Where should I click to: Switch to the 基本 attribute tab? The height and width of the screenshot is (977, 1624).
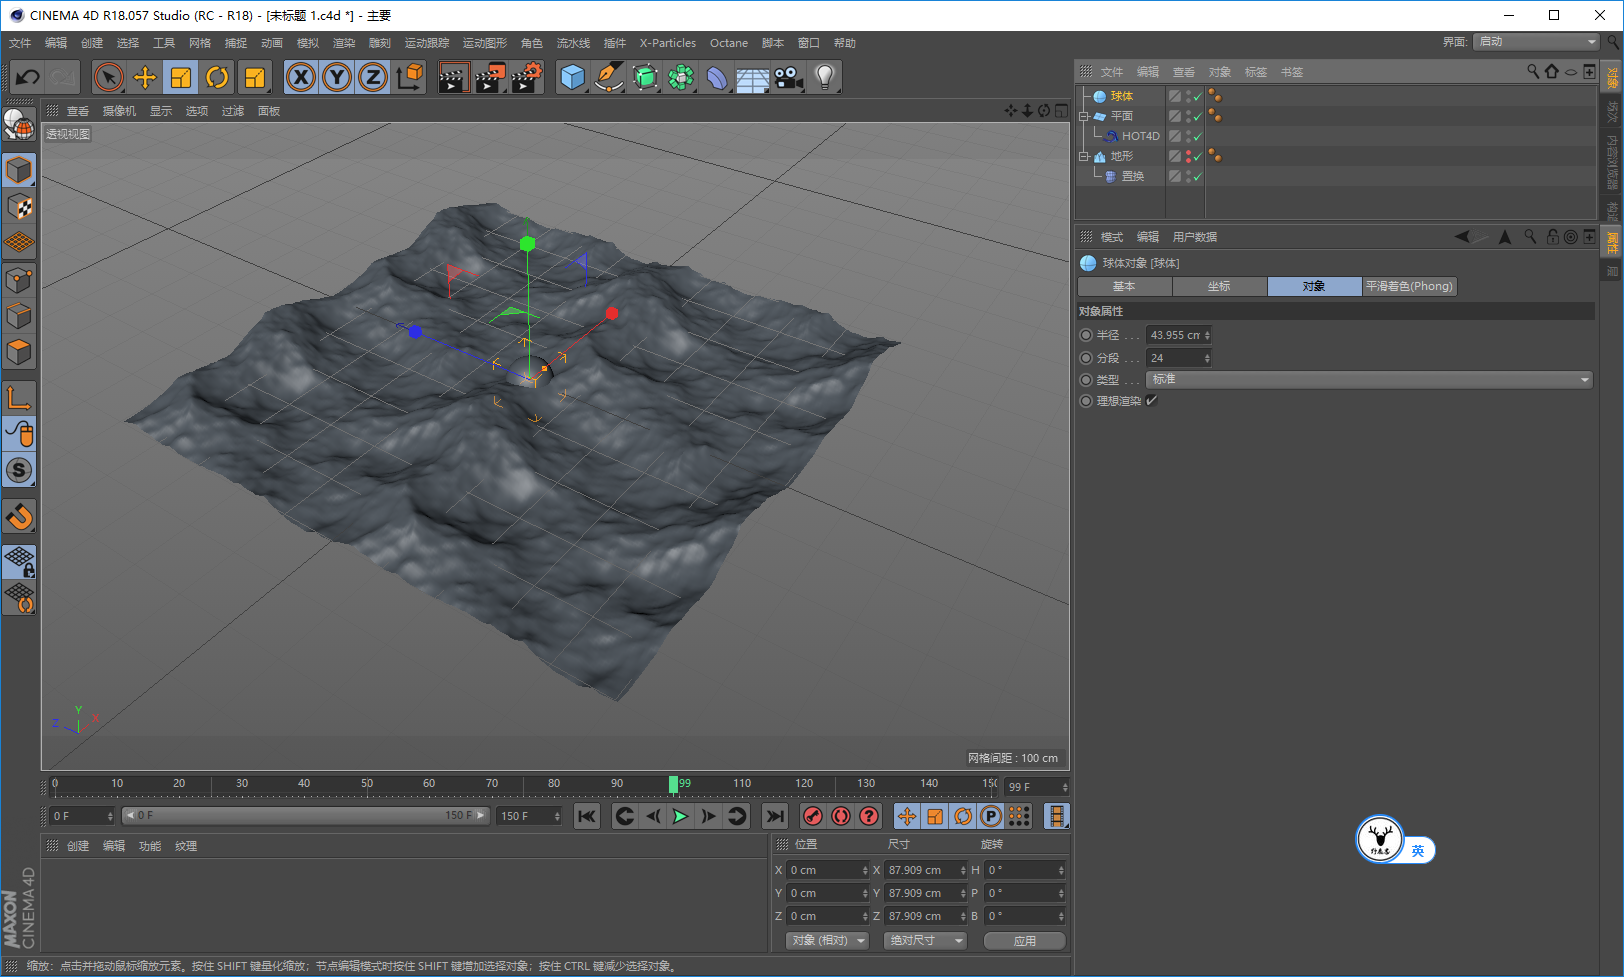tap(1124, 286)
